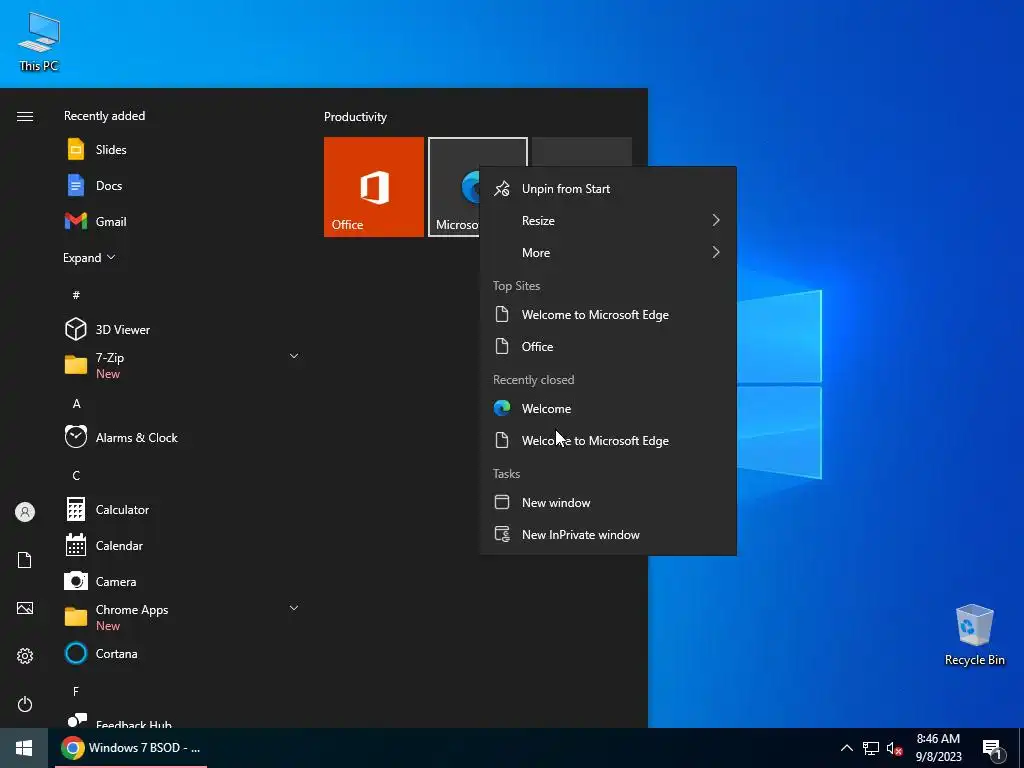Image resolution: width=1024 pixels, height=768 pixels.
Task: Click the Power button icon
Action: click(25, 704)
